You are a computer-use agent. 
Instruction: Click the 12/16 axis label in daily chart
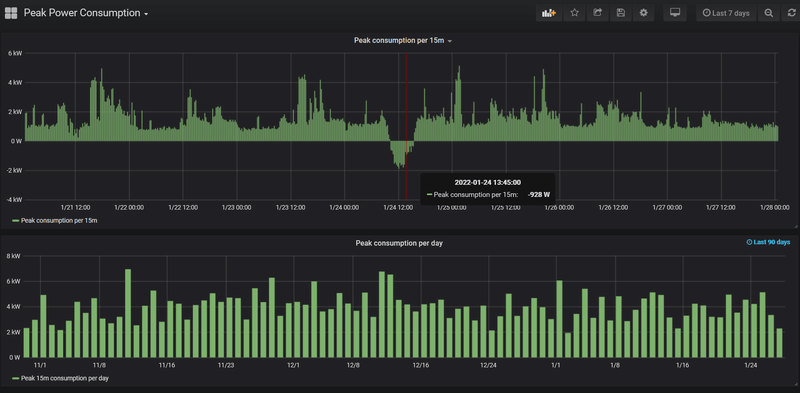pos(421,365)
